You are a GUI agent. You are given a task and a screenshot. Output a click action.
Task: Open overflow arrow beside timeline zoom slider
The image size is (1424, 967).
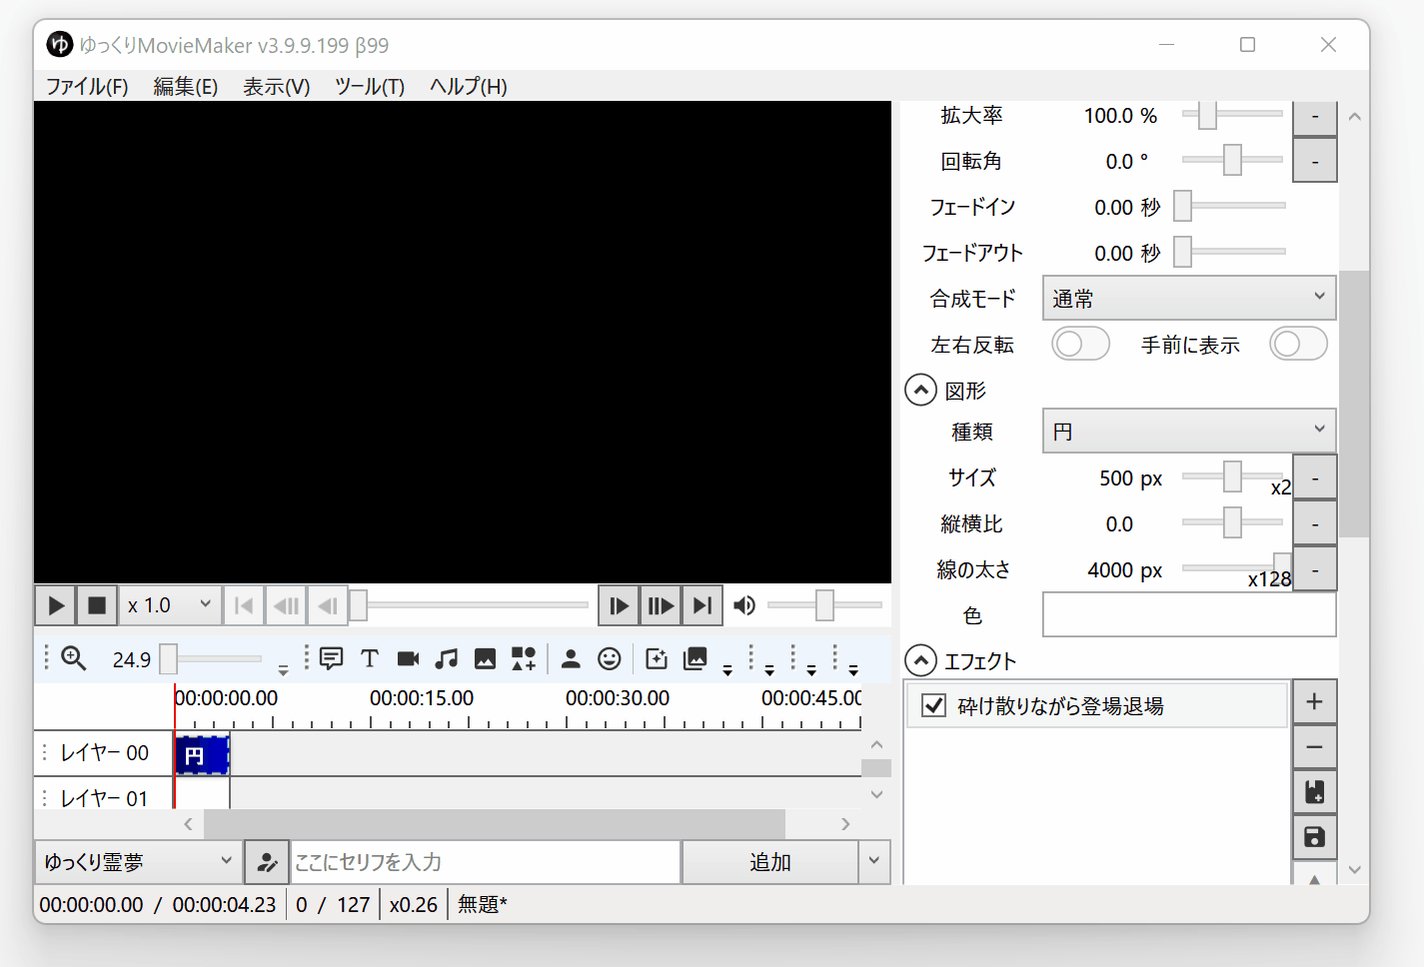pyautogui.click(x=283, y=669)
